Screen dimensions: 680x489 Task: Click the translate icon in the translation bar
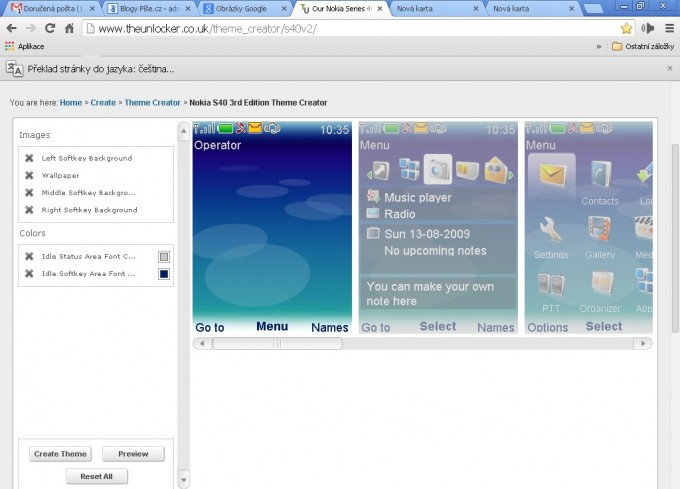(14, 69)
